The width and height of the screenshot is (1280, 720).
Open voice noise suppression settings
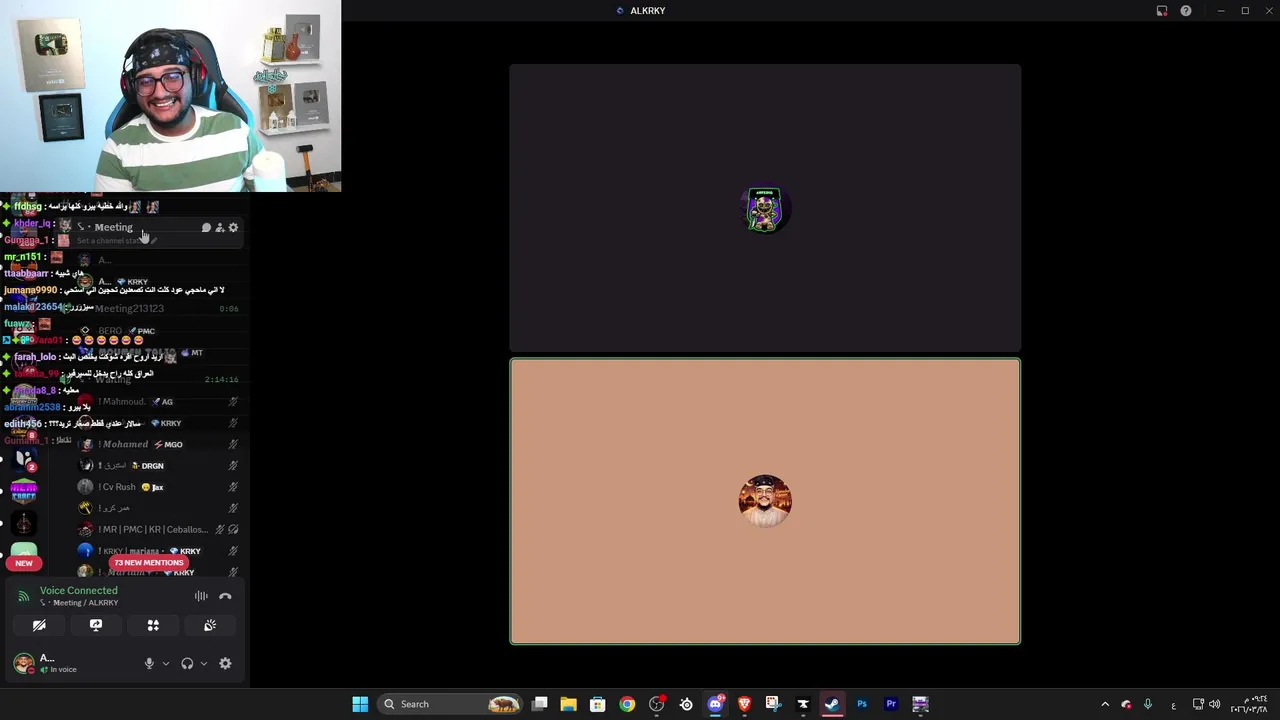click(x=201, y=596)
